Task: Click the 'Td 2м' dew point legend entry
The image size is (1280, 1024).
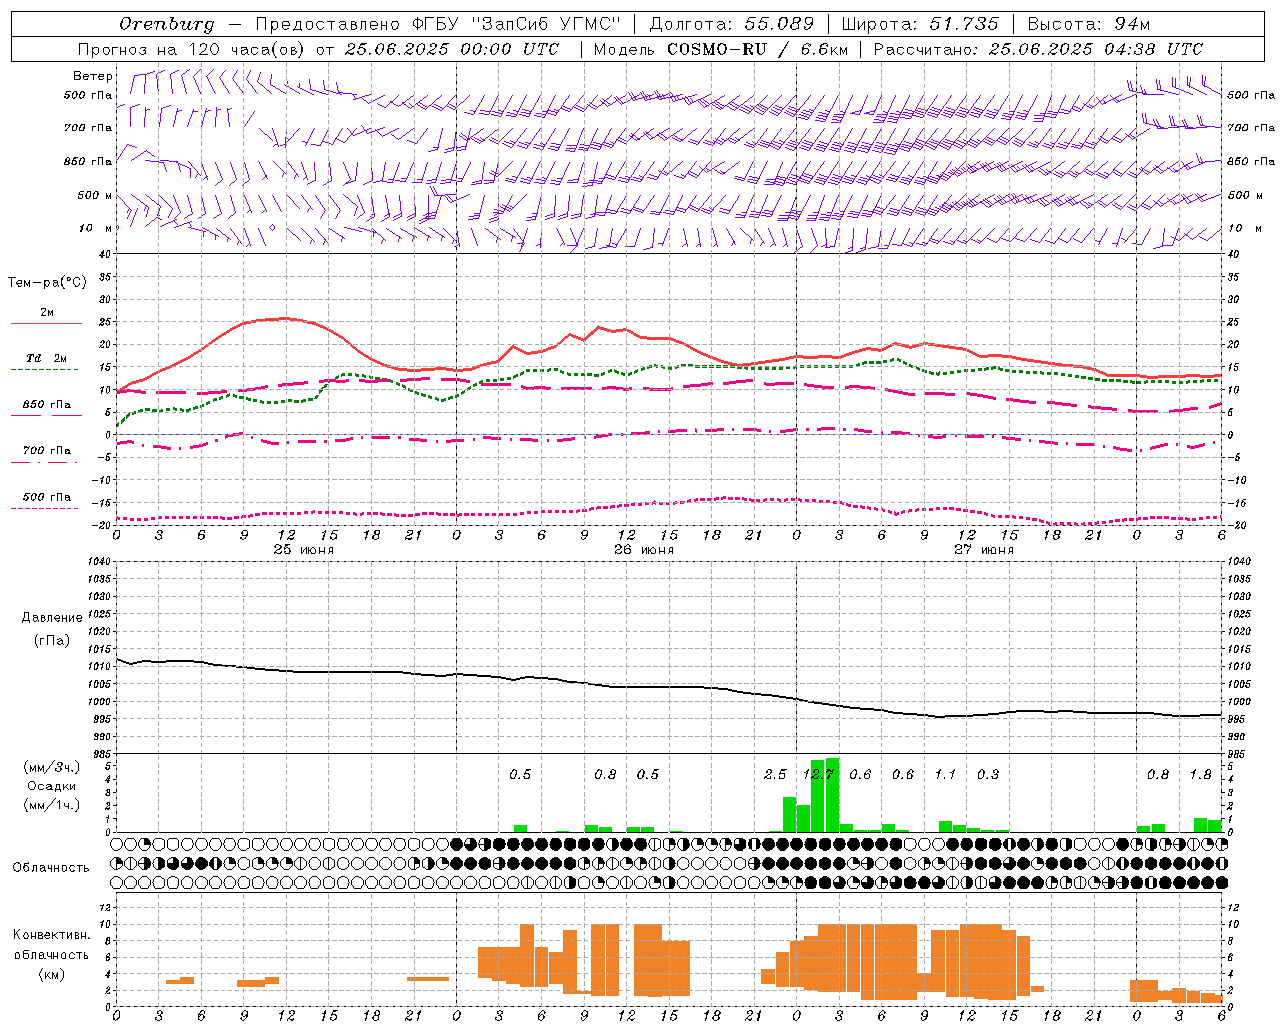Action: [47, 358]
